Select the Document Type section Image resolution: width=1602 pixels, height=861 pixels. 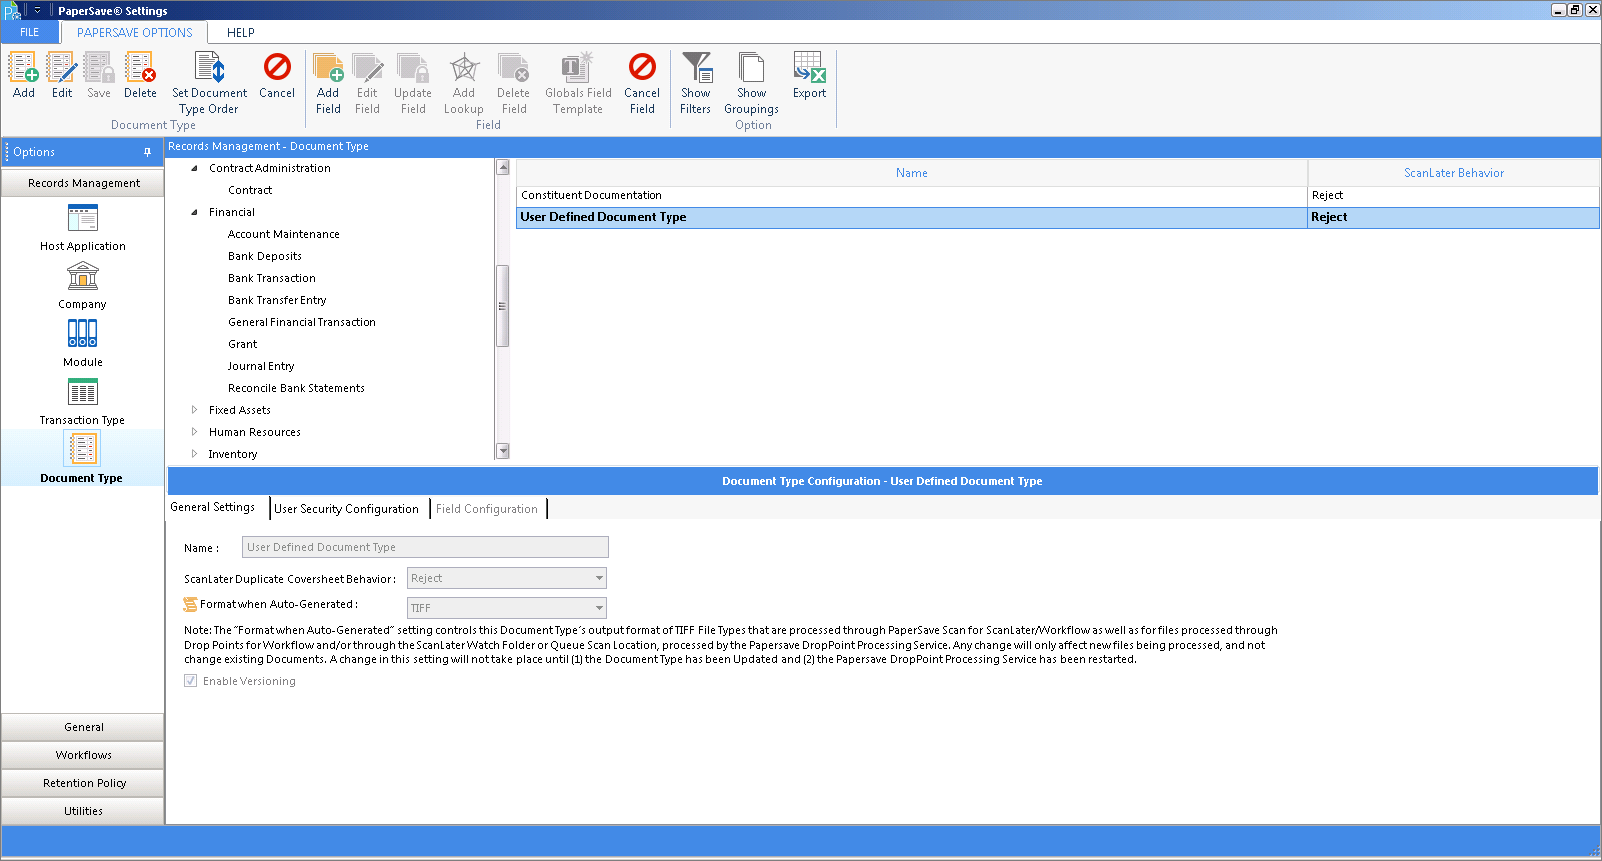pyautogui.click(x=83, y=458)
